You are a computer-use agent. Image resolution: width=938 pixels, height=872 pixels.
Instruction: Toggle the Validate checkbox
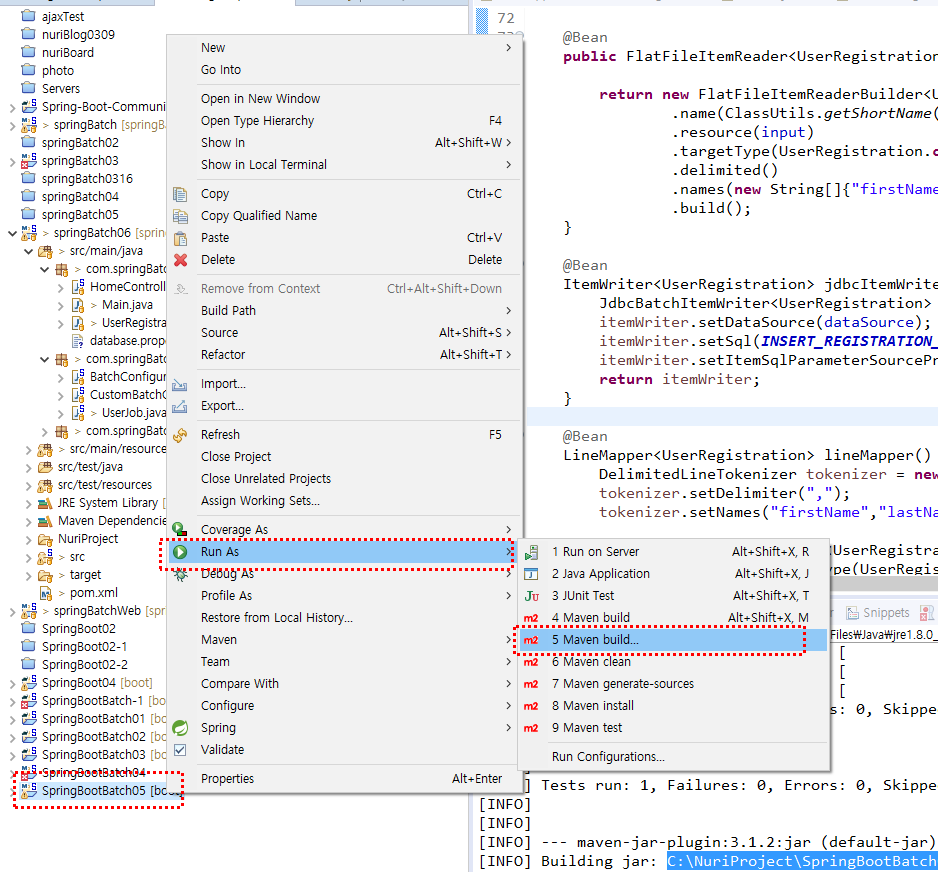tap(180, 750)
